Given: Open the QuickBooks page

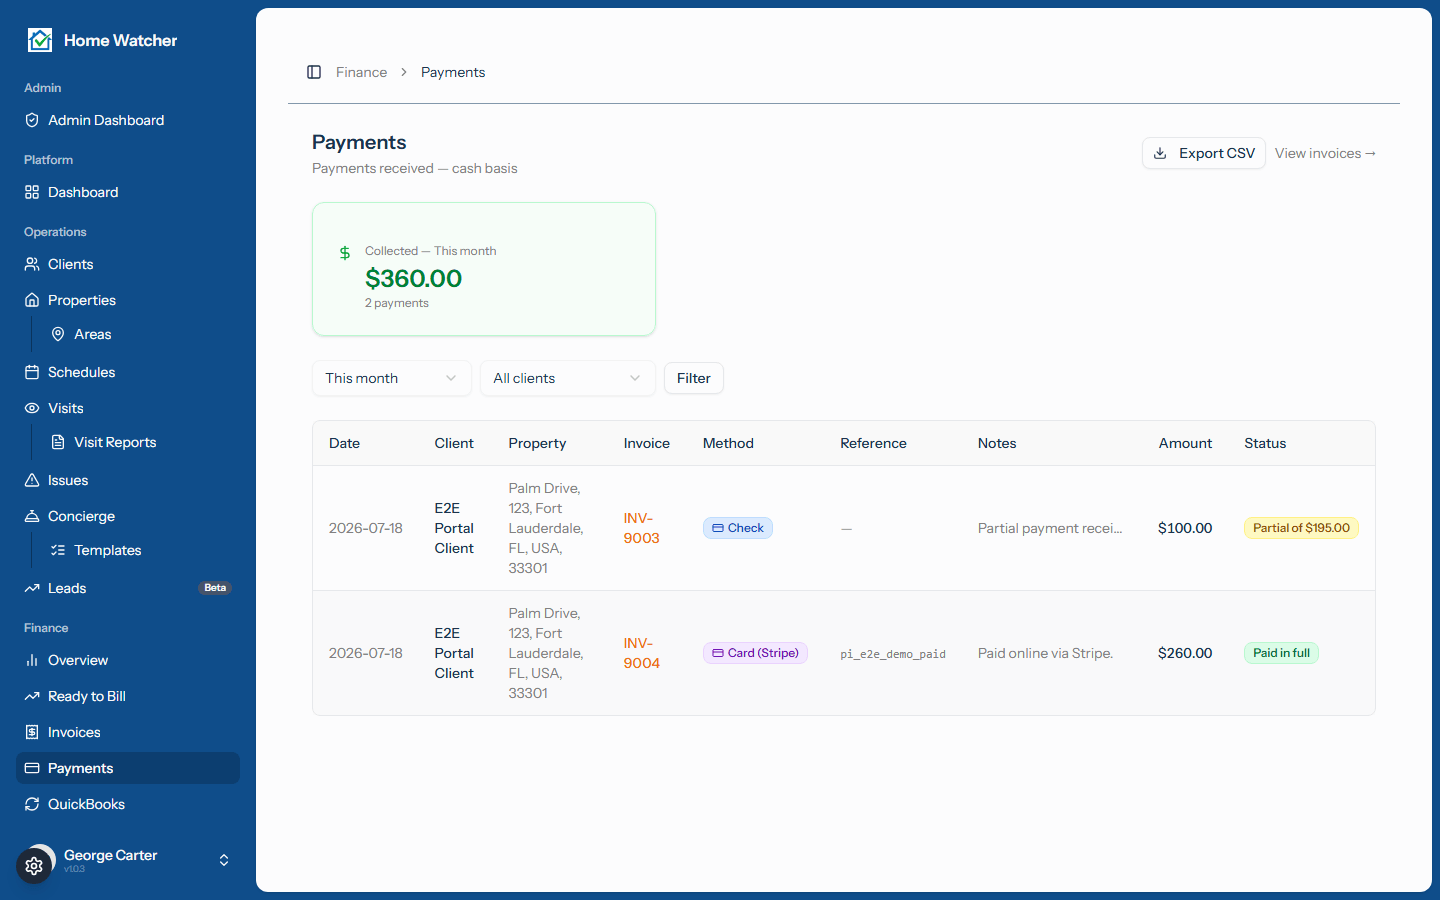Looking at the screenshot, I should [x=128, y=804].
